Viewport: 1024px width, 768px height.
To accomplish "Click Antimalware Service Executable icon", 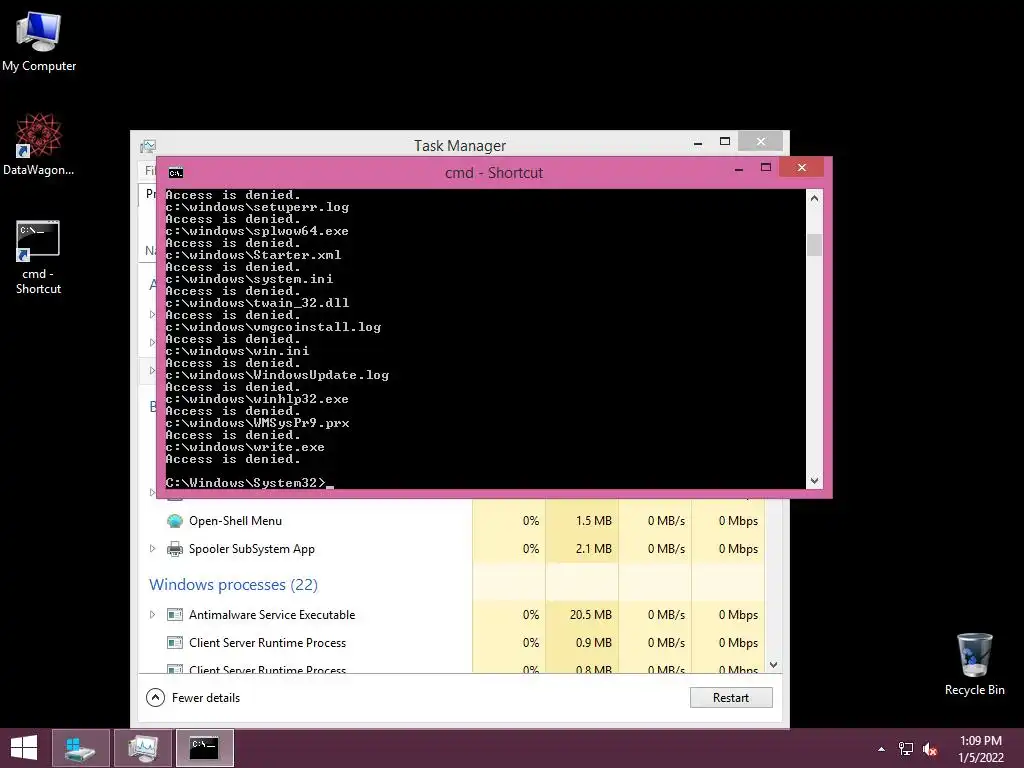I will tap(174, 615).
